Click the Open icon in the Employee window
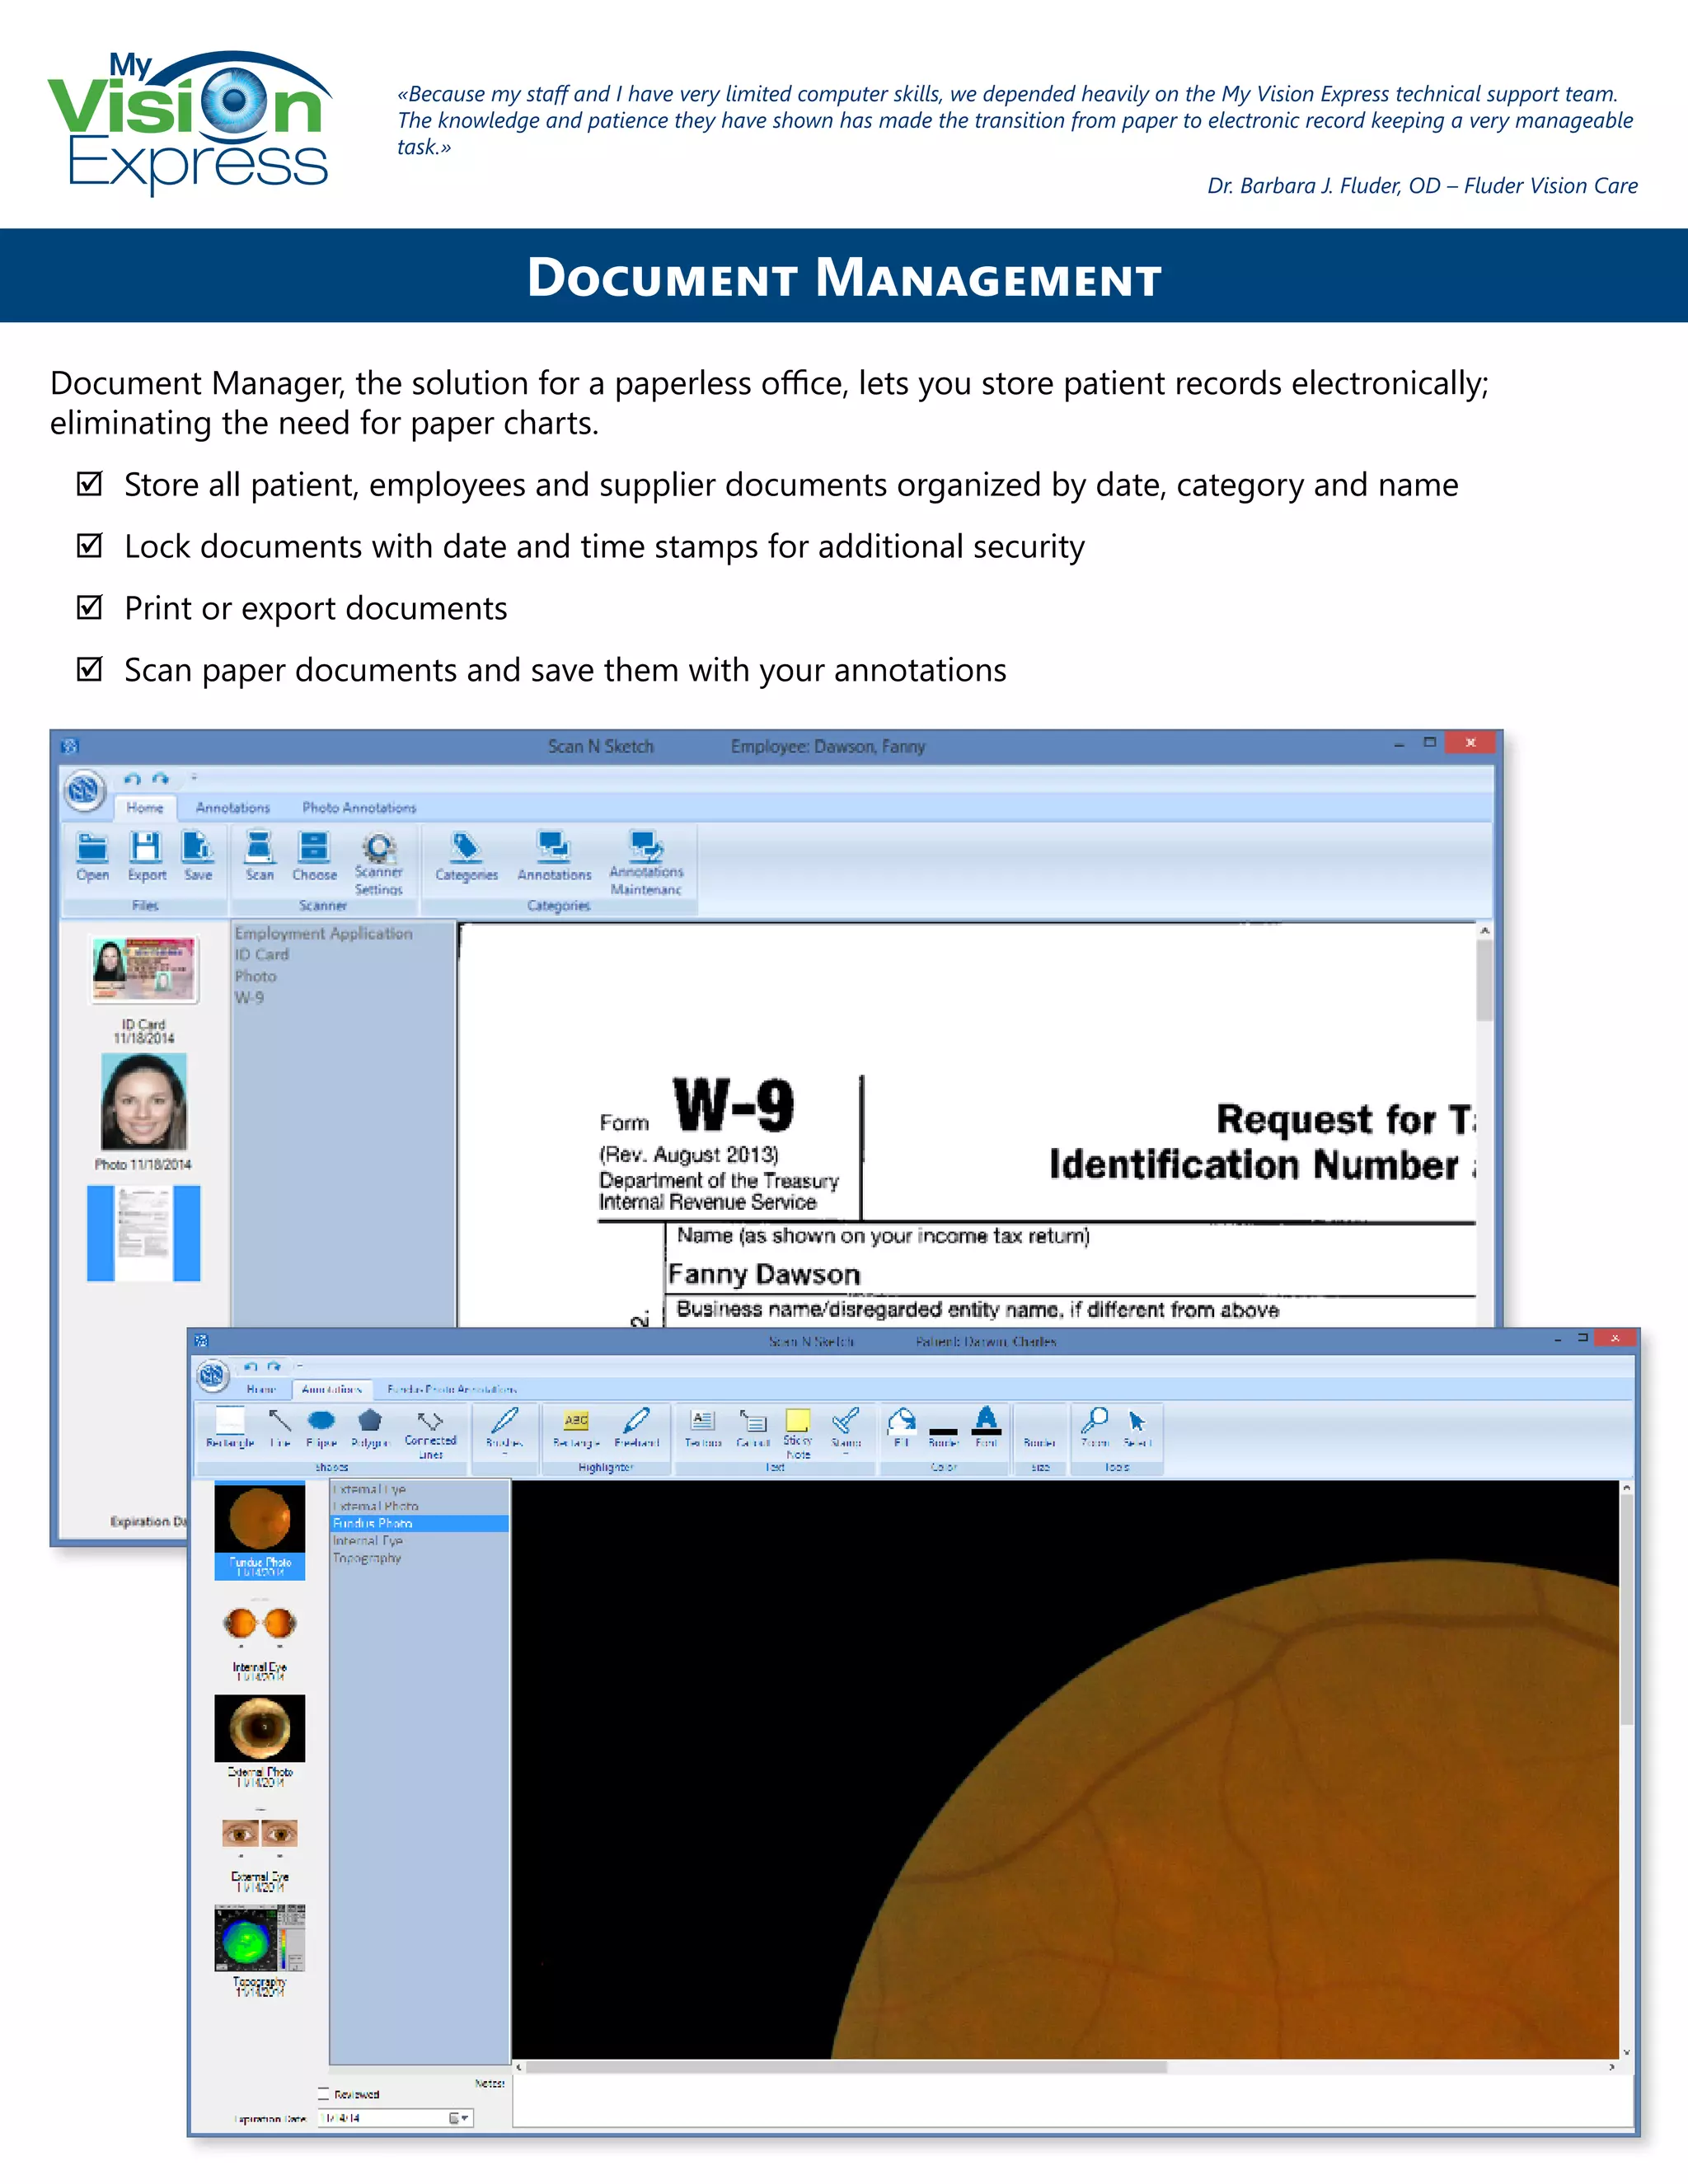The image size is (1688, 2184). point(92,848)
